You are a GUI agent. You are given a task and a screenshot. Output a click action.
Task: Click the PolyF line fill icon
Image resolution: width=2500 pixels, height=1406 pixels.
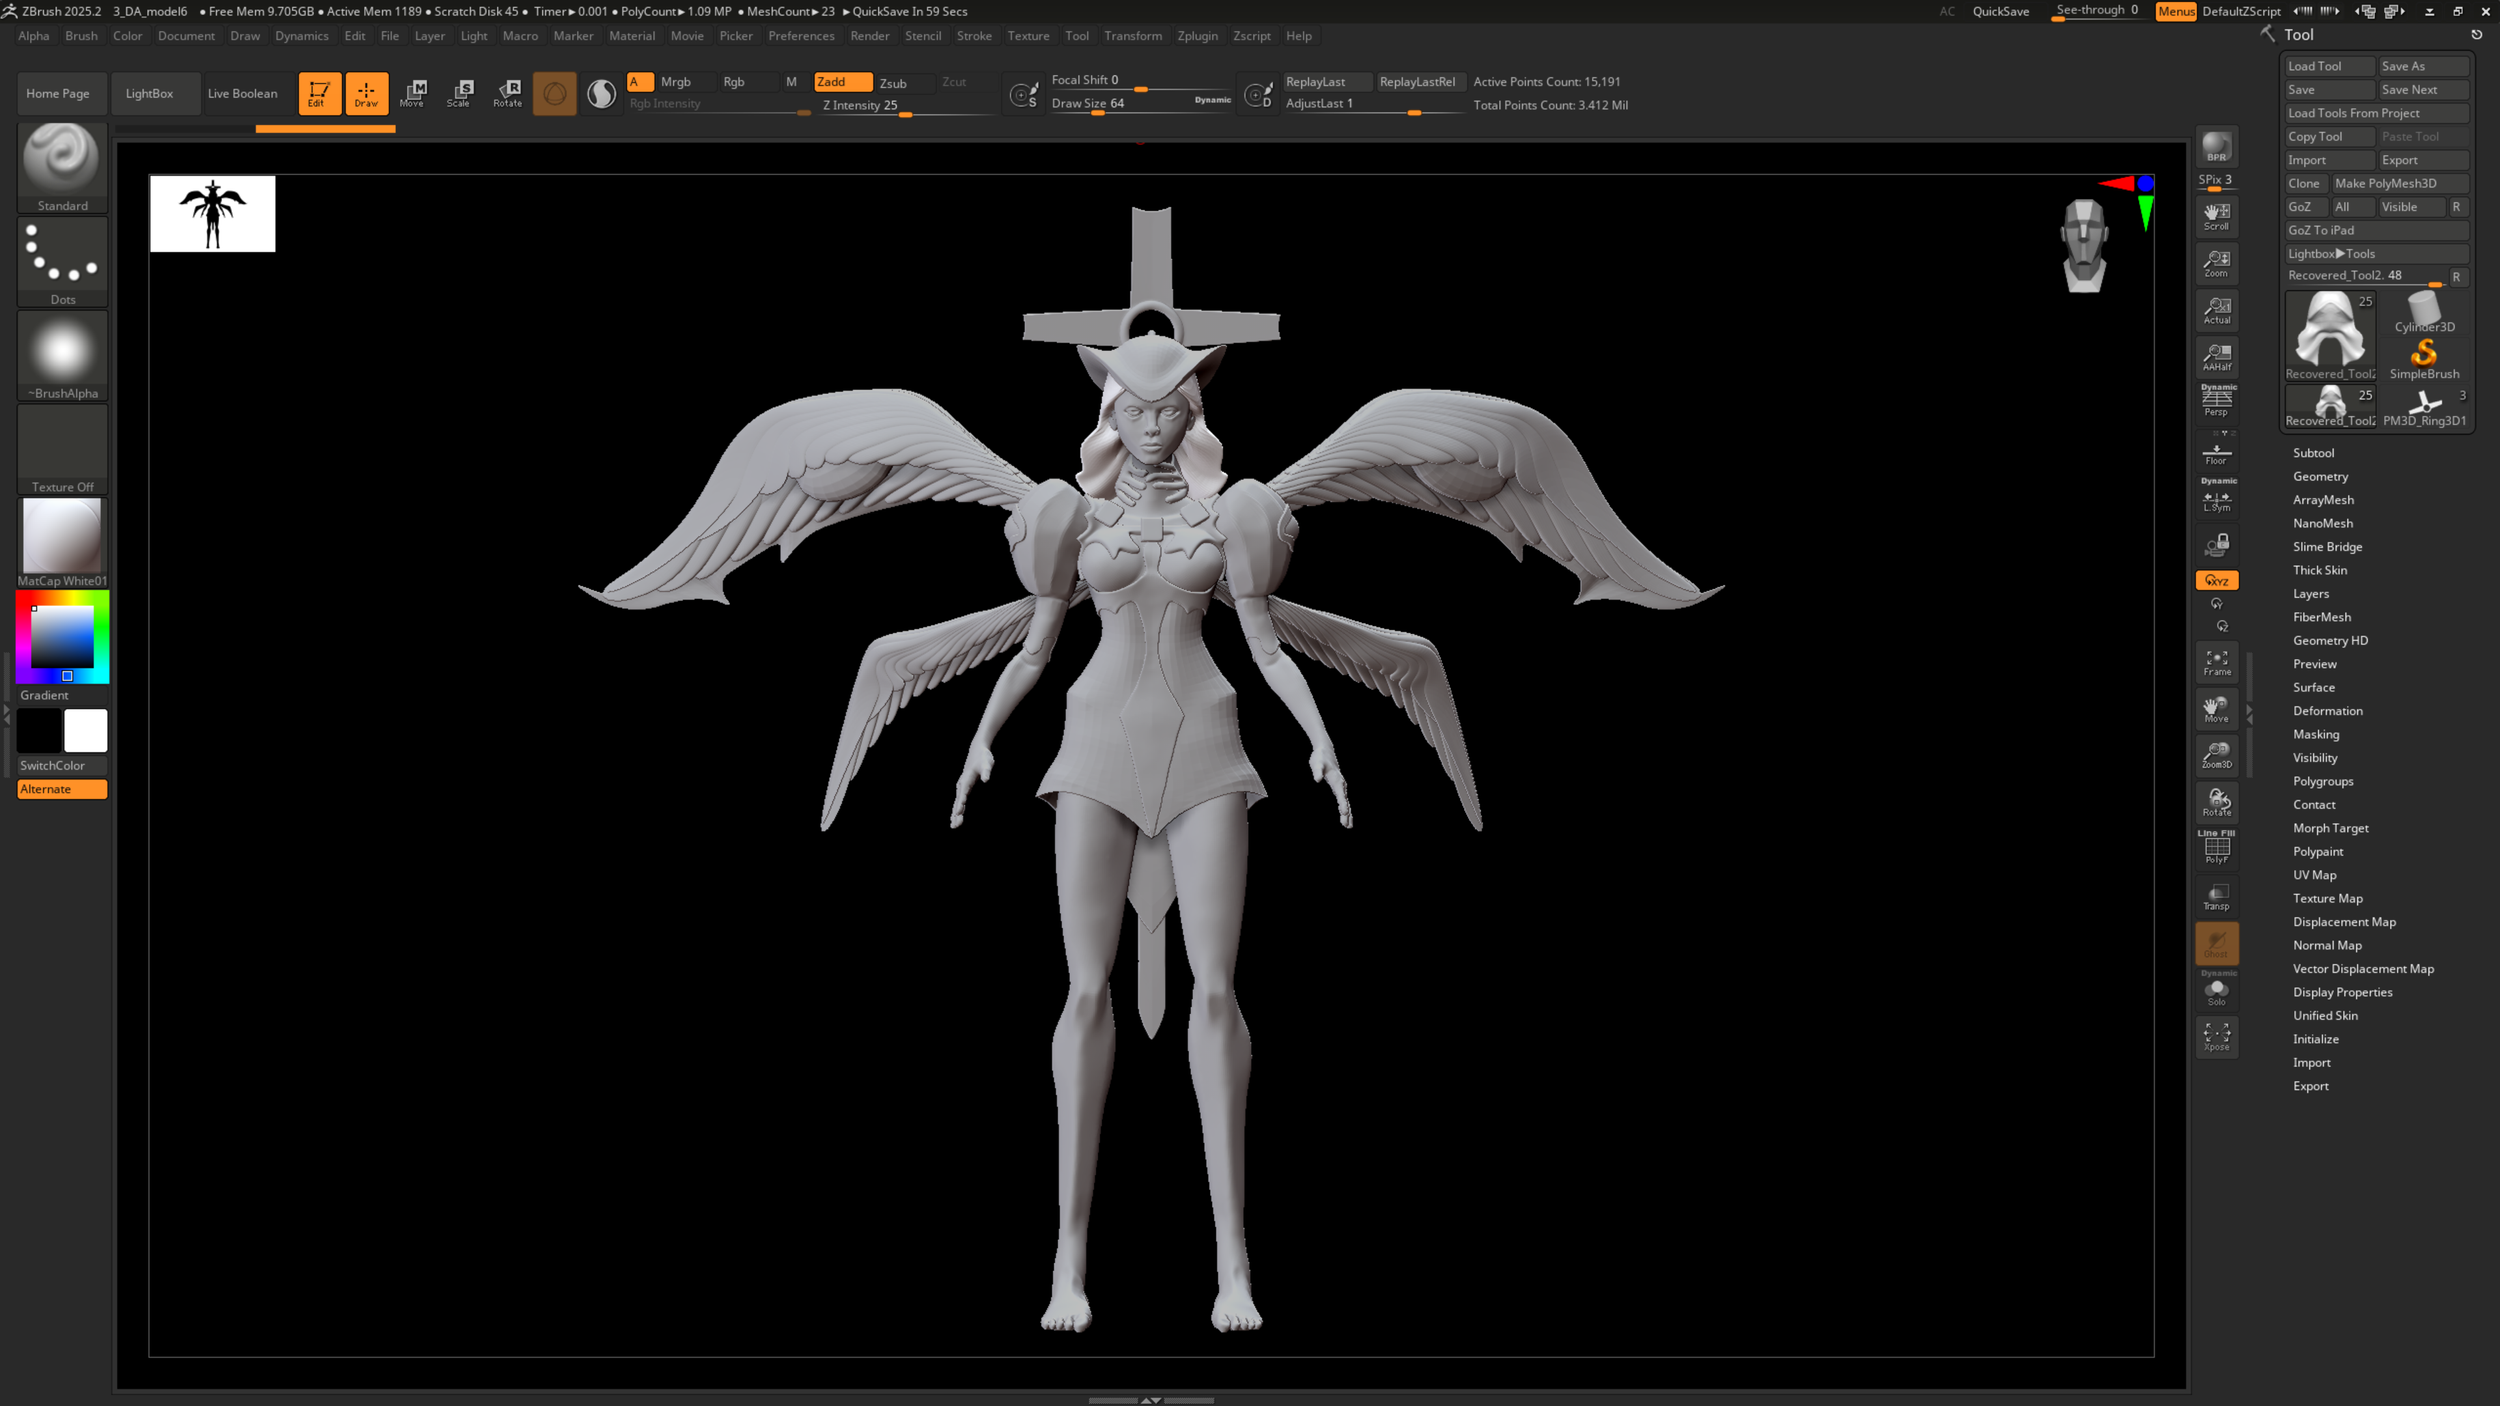(2216, 850)
